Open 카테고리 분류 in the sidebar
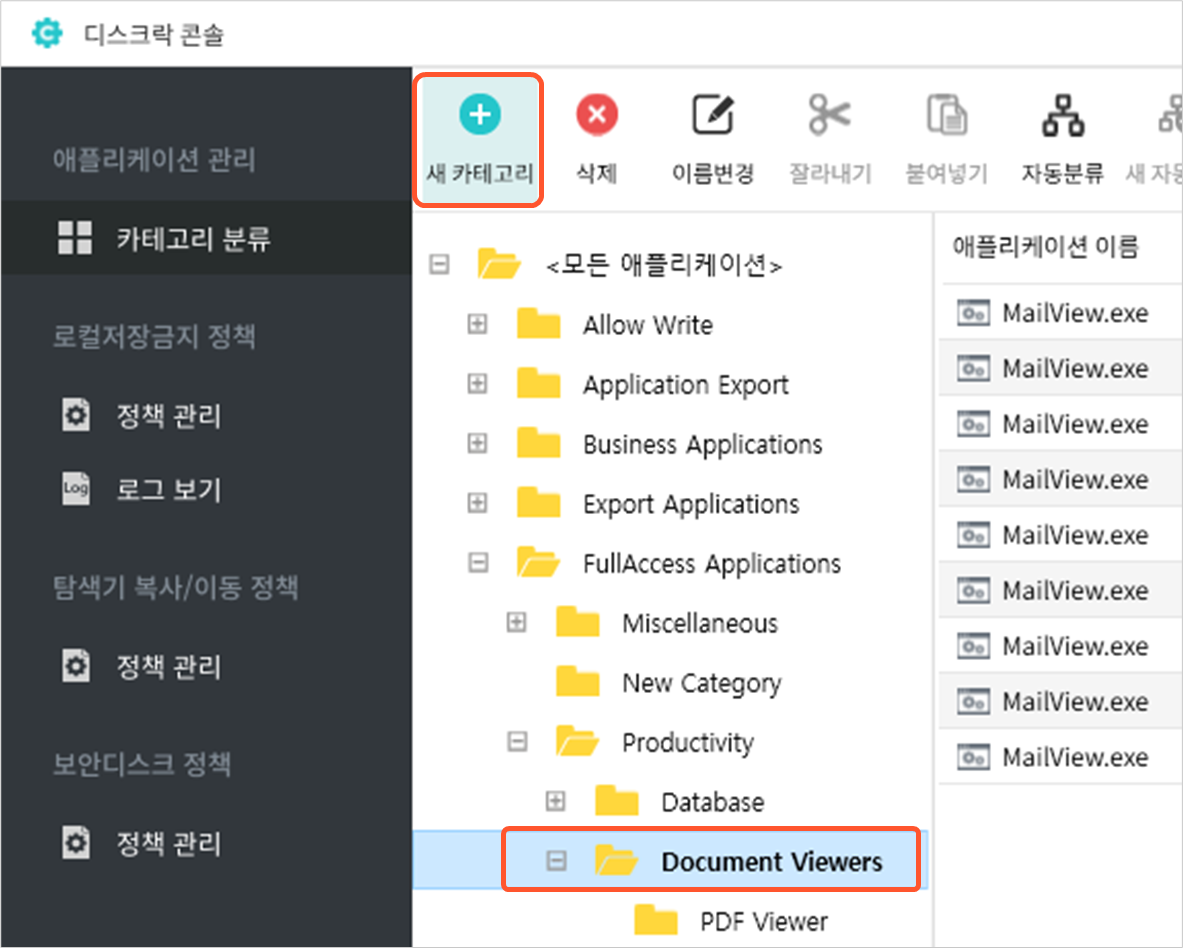 click(206, 238)
